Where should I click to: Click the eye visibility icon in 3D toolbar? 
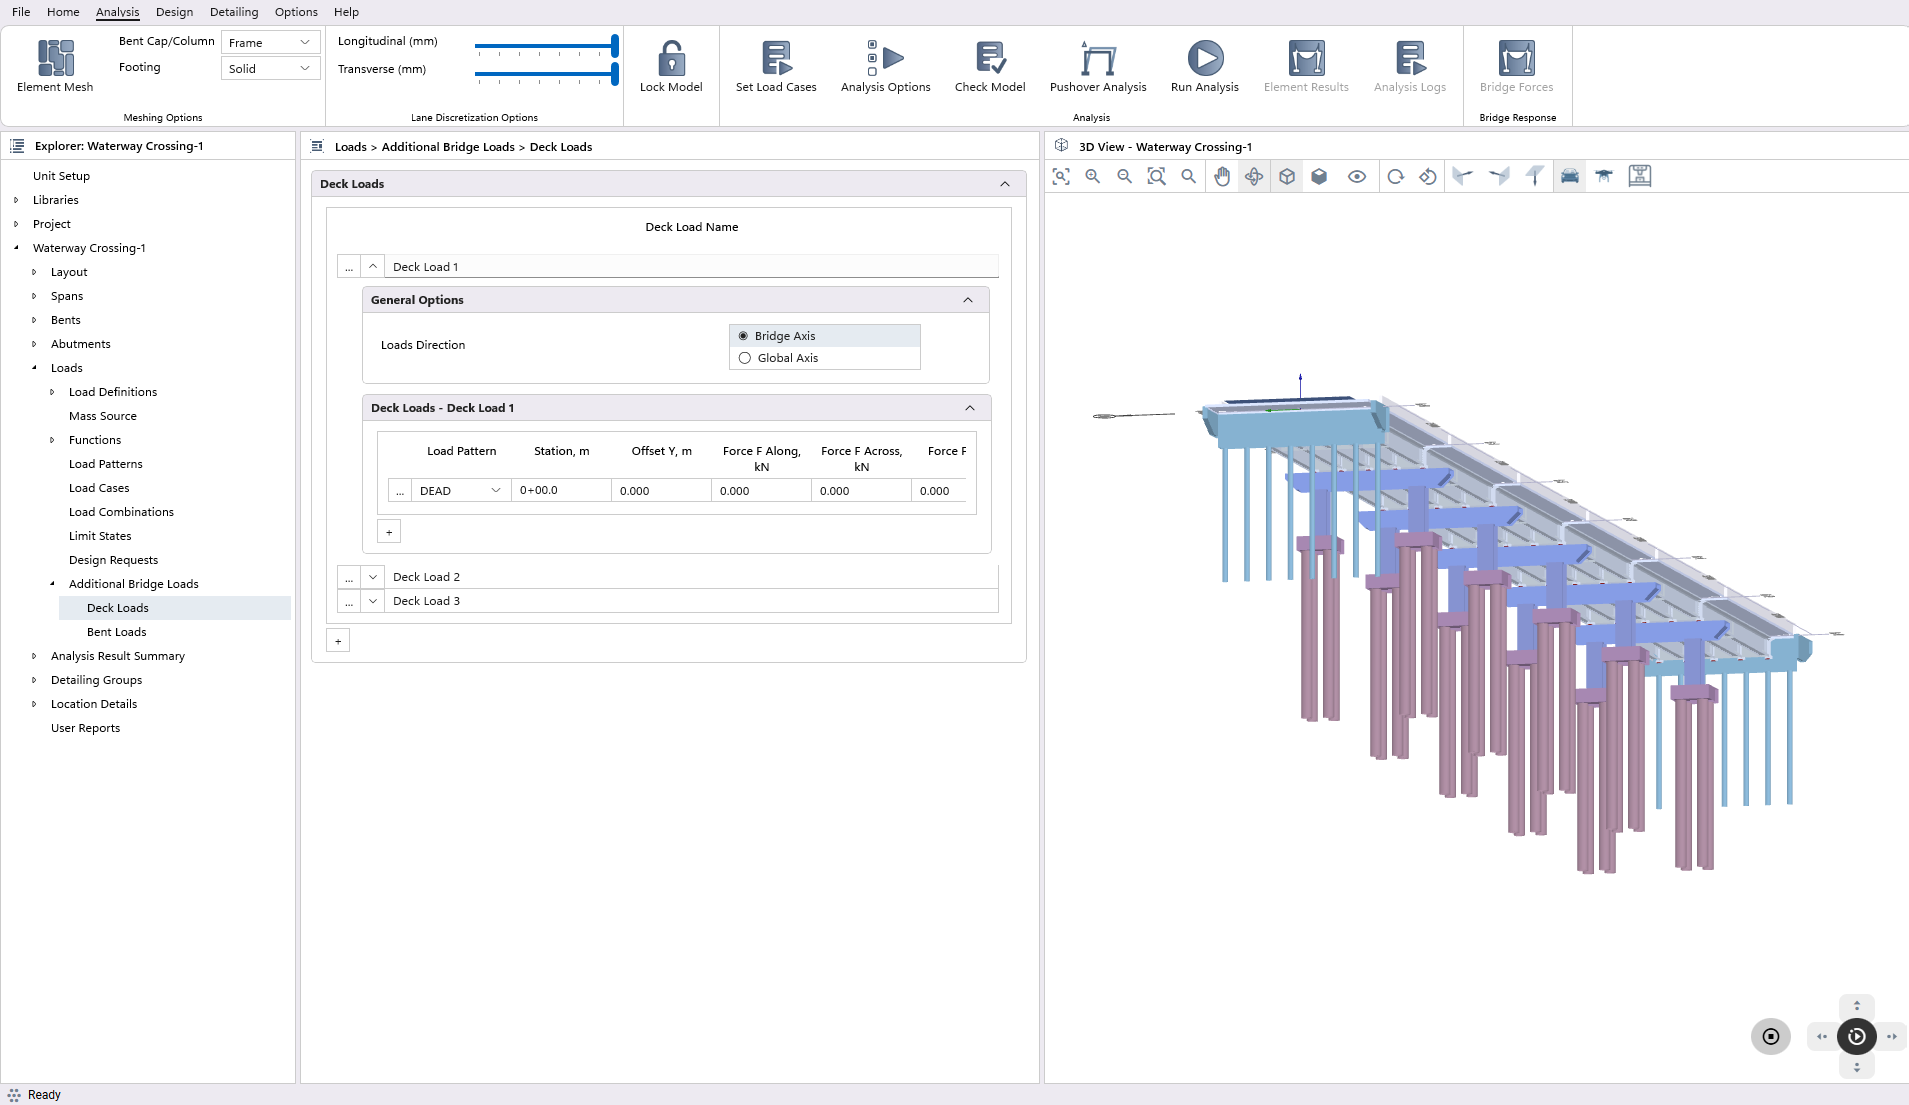pos(1356,177)
